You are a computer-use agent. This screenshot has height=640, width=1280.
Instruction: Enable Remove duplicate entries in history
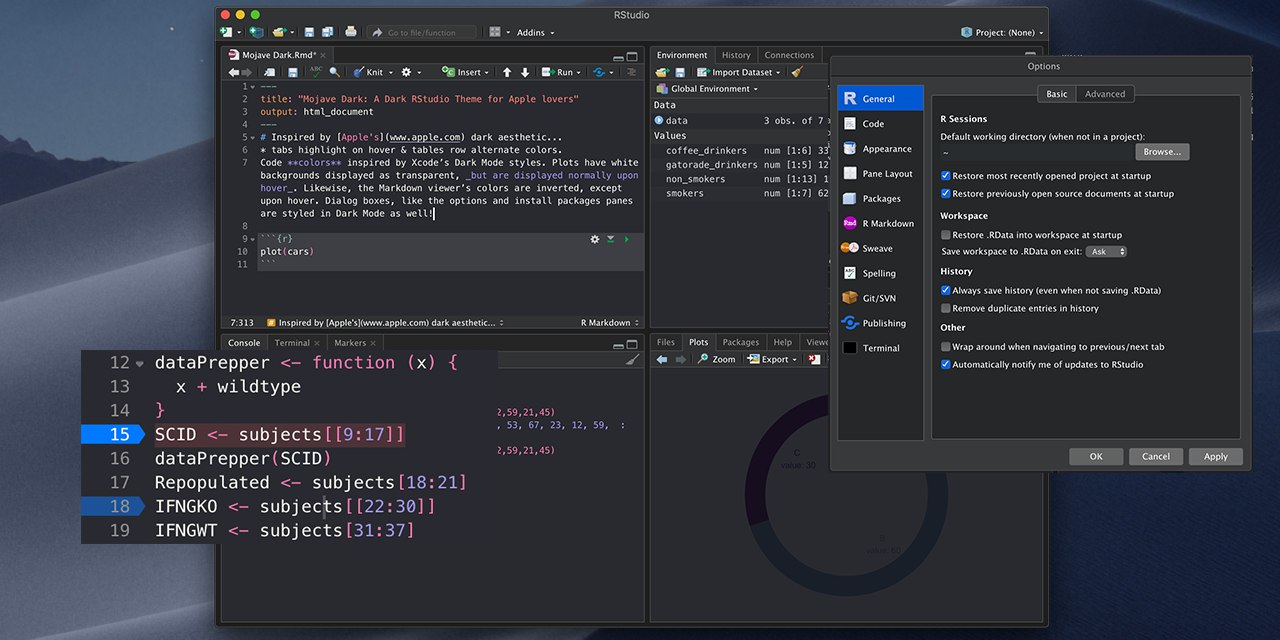(x=946, y=309)
